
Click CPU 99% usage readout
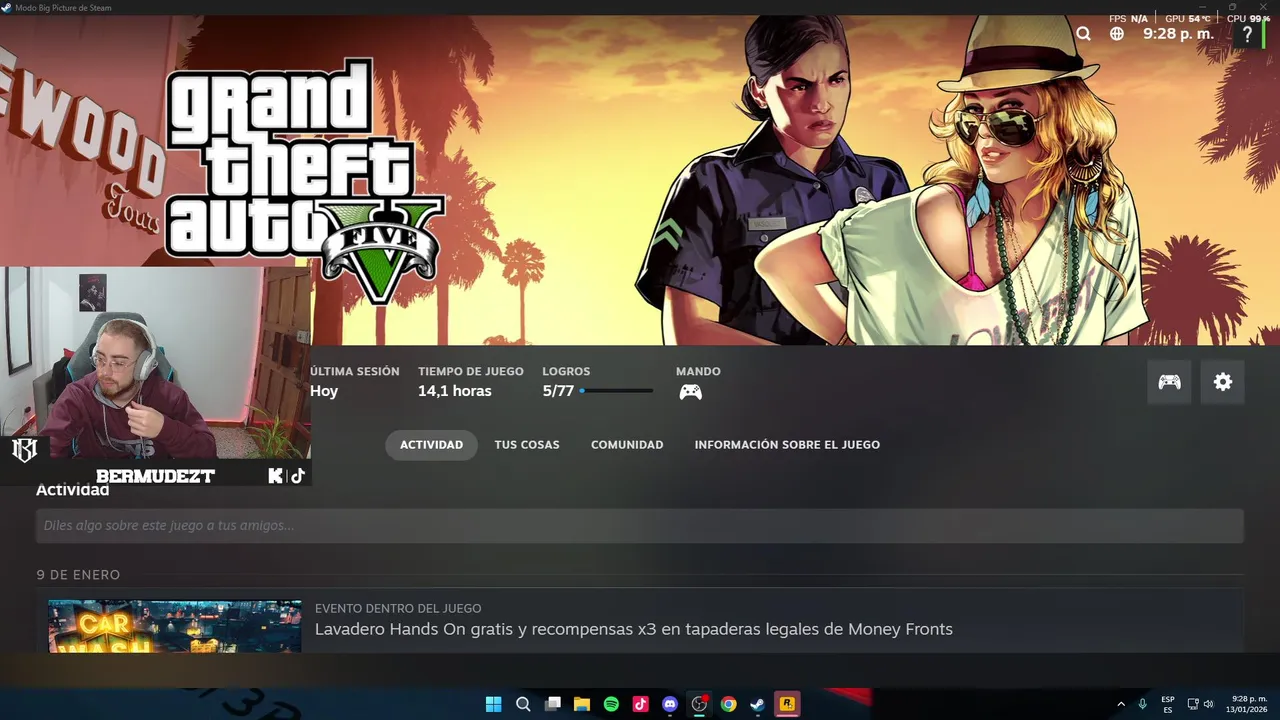[x=1248, y=19]
